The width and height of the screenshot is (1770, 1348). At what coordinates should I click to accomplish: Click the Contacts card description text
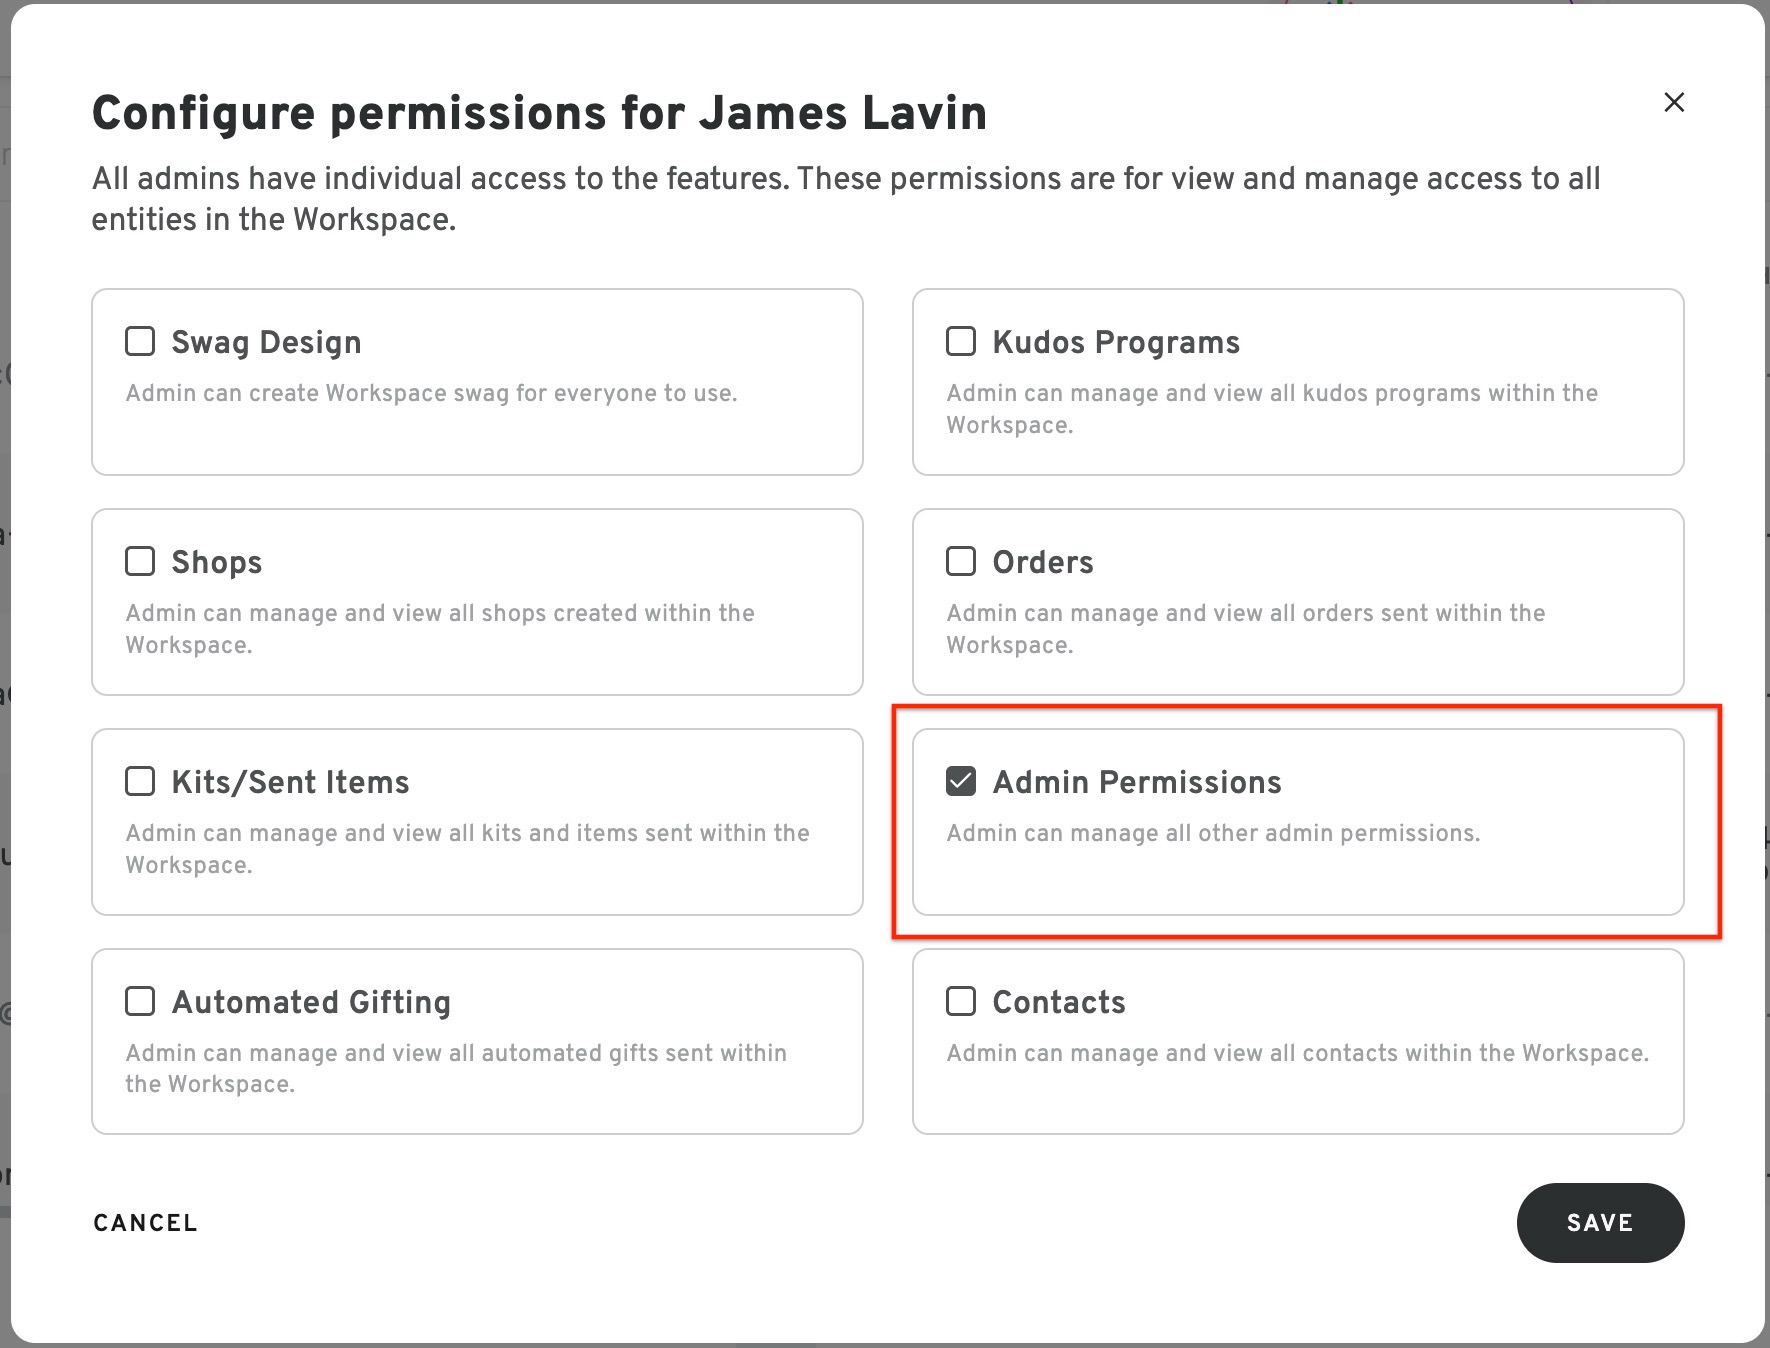(1297, 1053)
